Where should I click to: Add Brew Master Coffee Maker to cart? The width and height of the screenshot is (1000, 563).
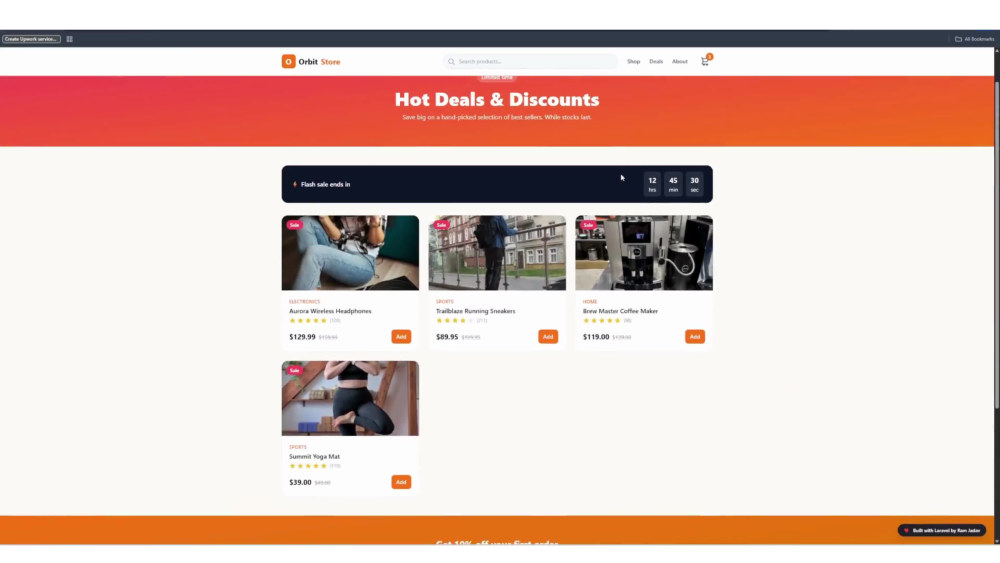pyautogui.click(x=695, y=337)
